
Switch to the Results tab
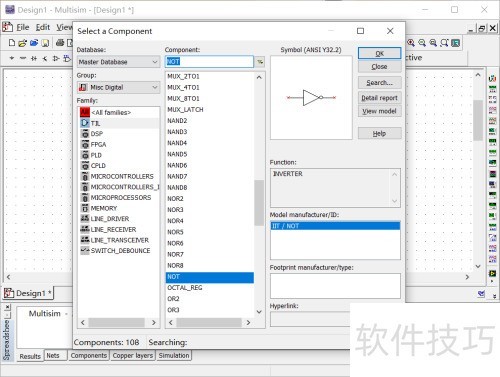tap(30, 356)
